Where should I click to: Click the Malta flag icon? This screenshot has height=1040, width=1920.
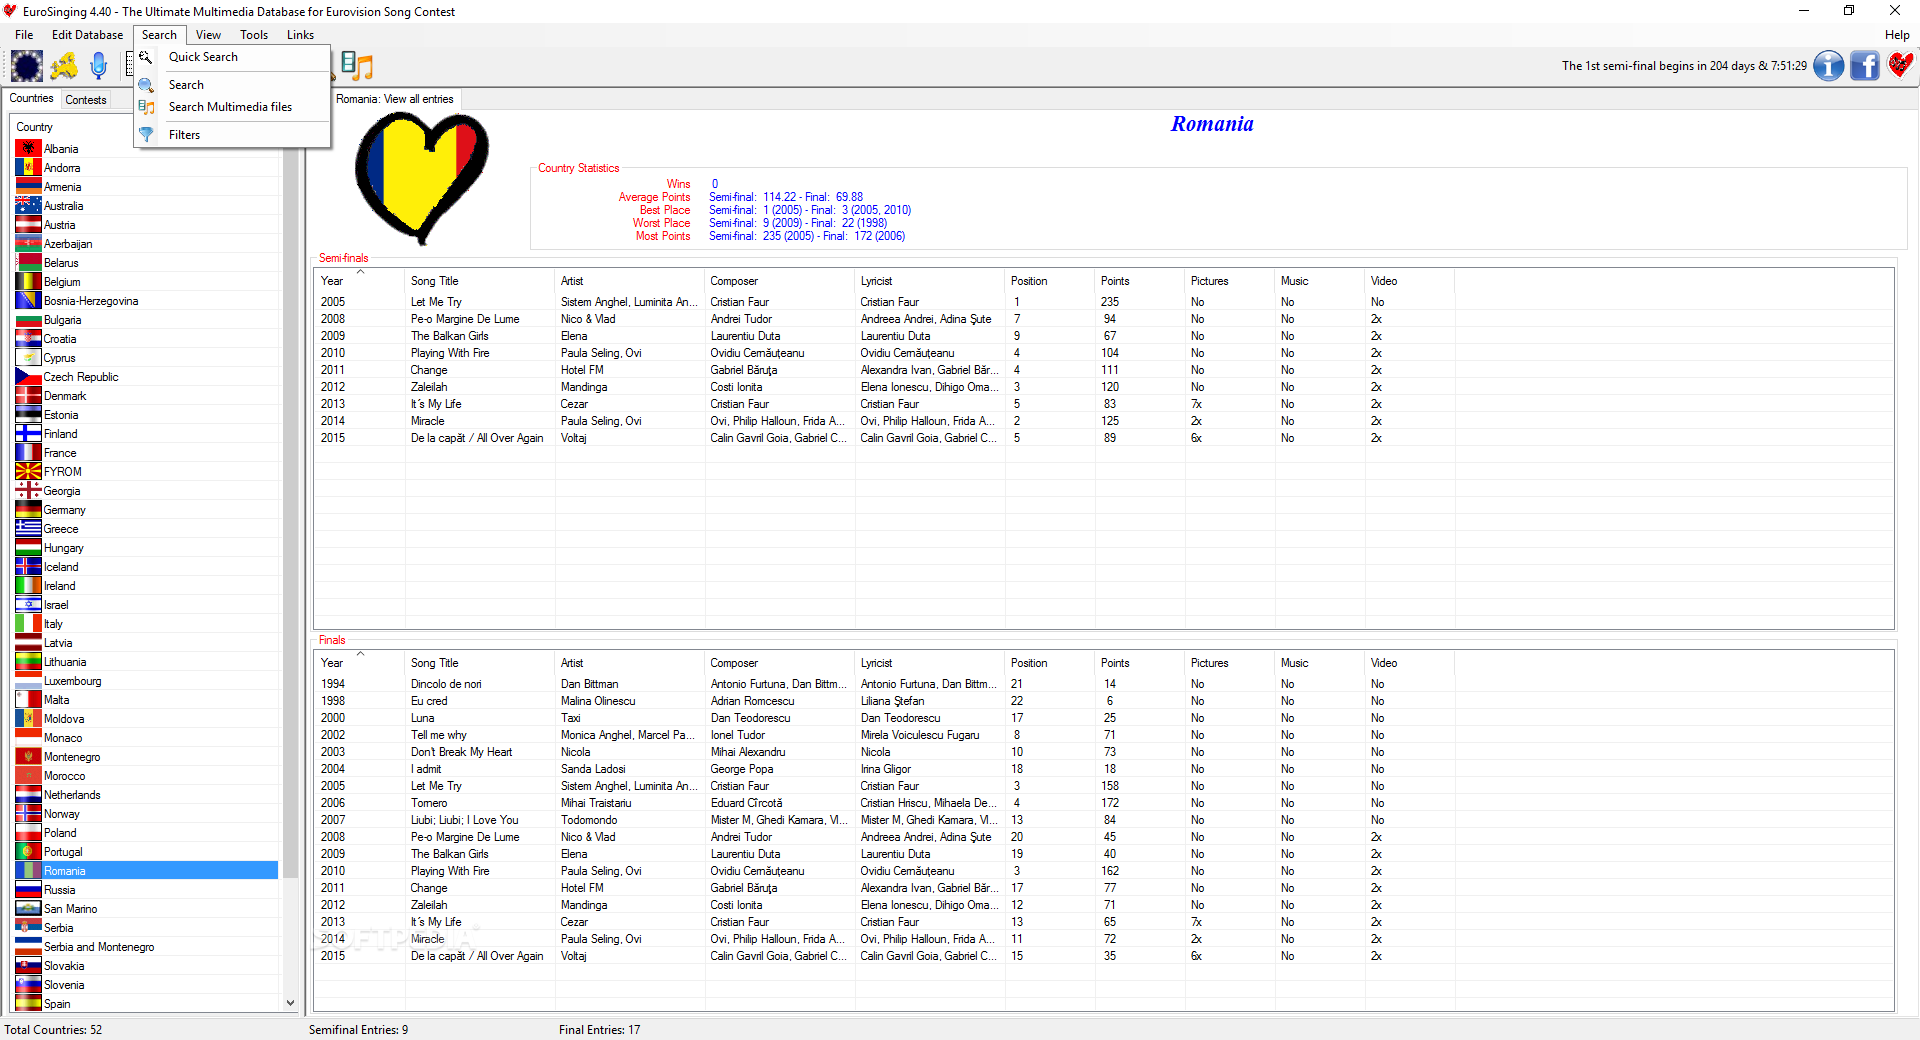coord(28,700)
